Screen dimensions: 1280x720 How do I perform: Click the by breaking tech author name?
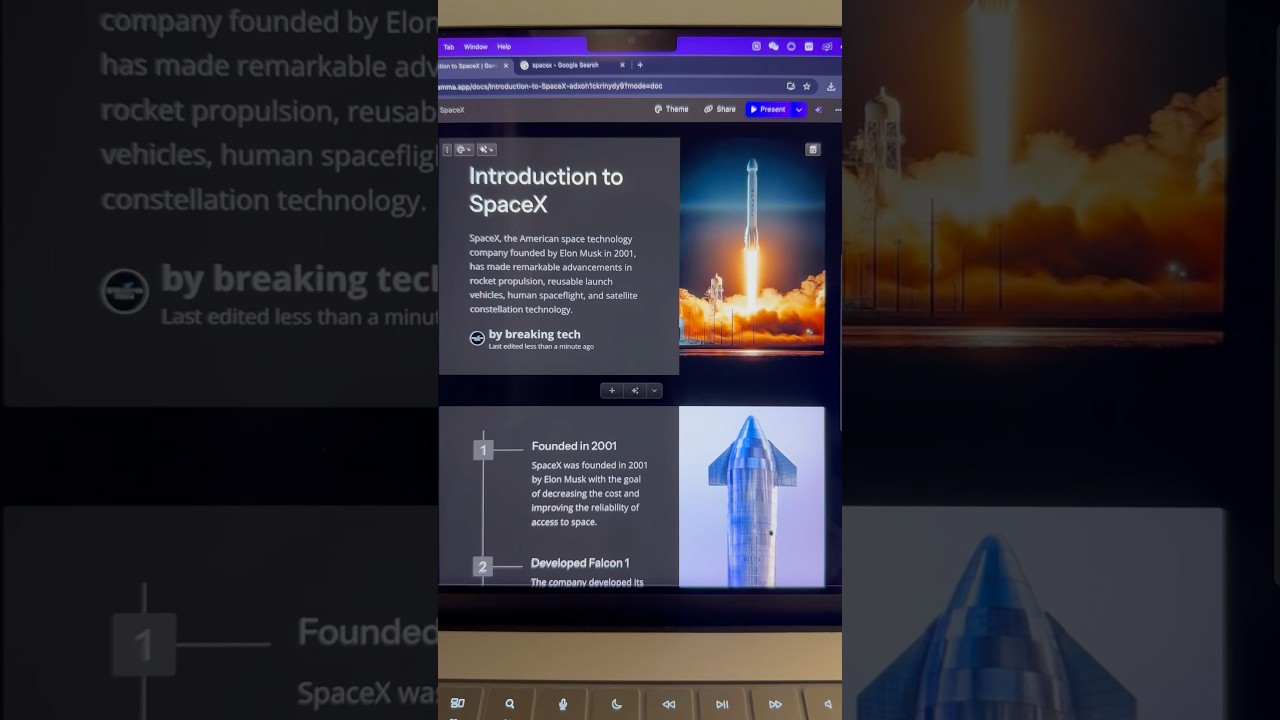(534, 334)
